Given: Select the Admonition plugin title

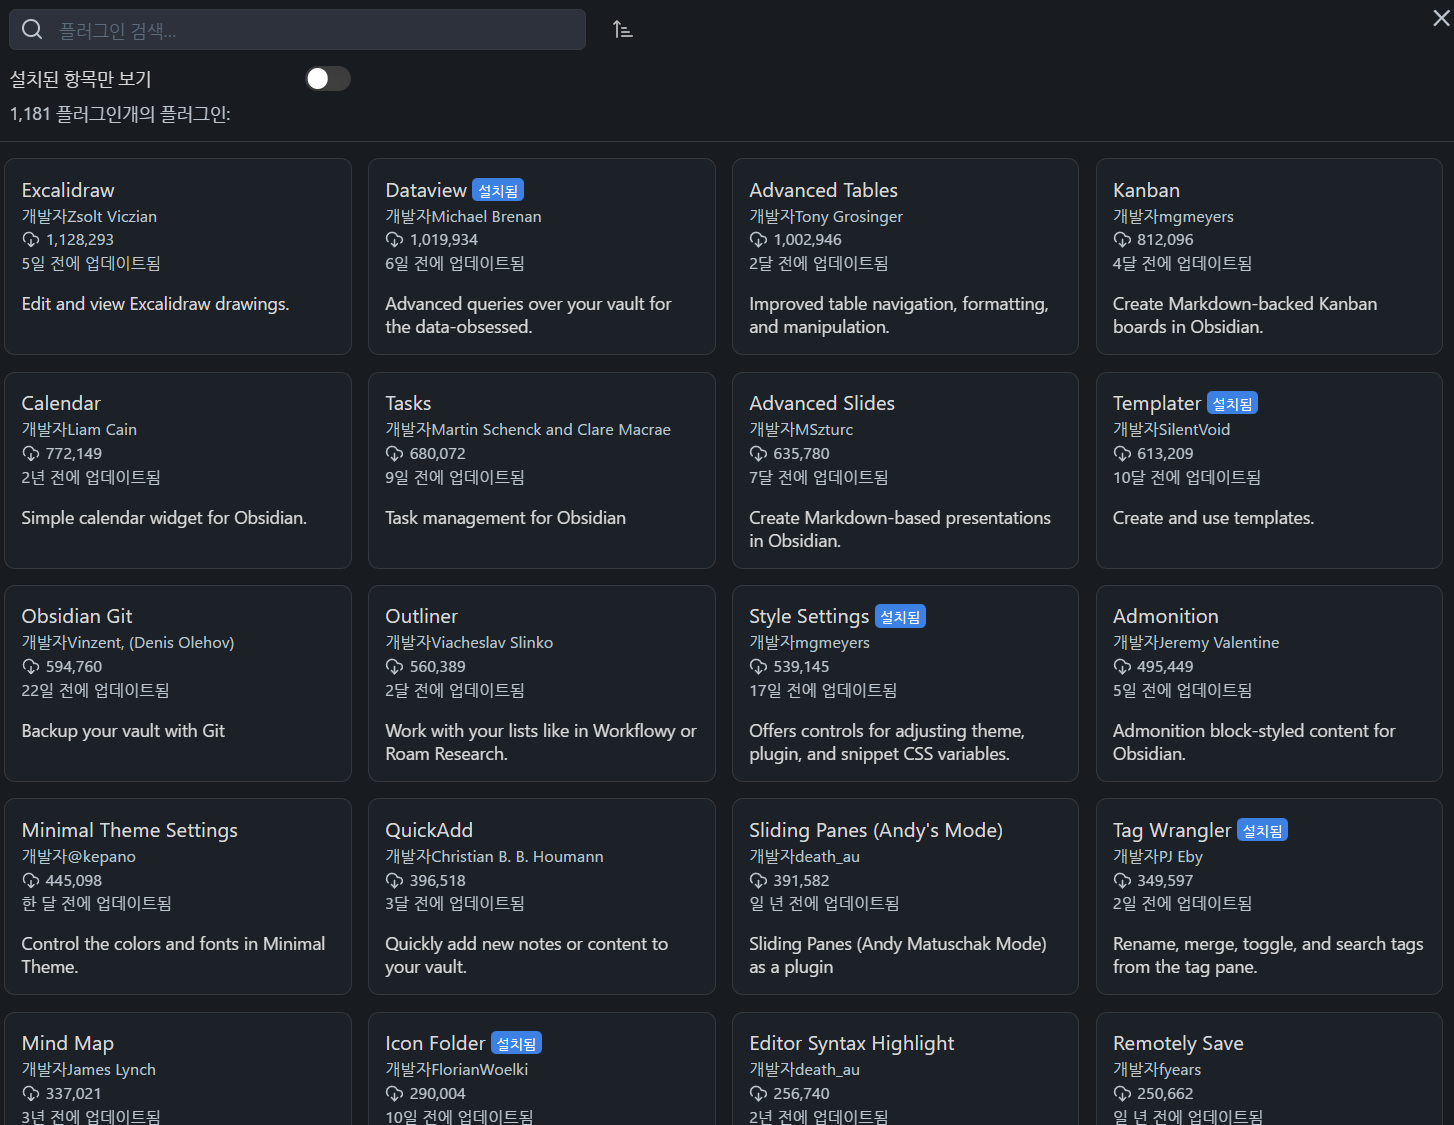Looking at the screenshot, I should point(1166,616).
